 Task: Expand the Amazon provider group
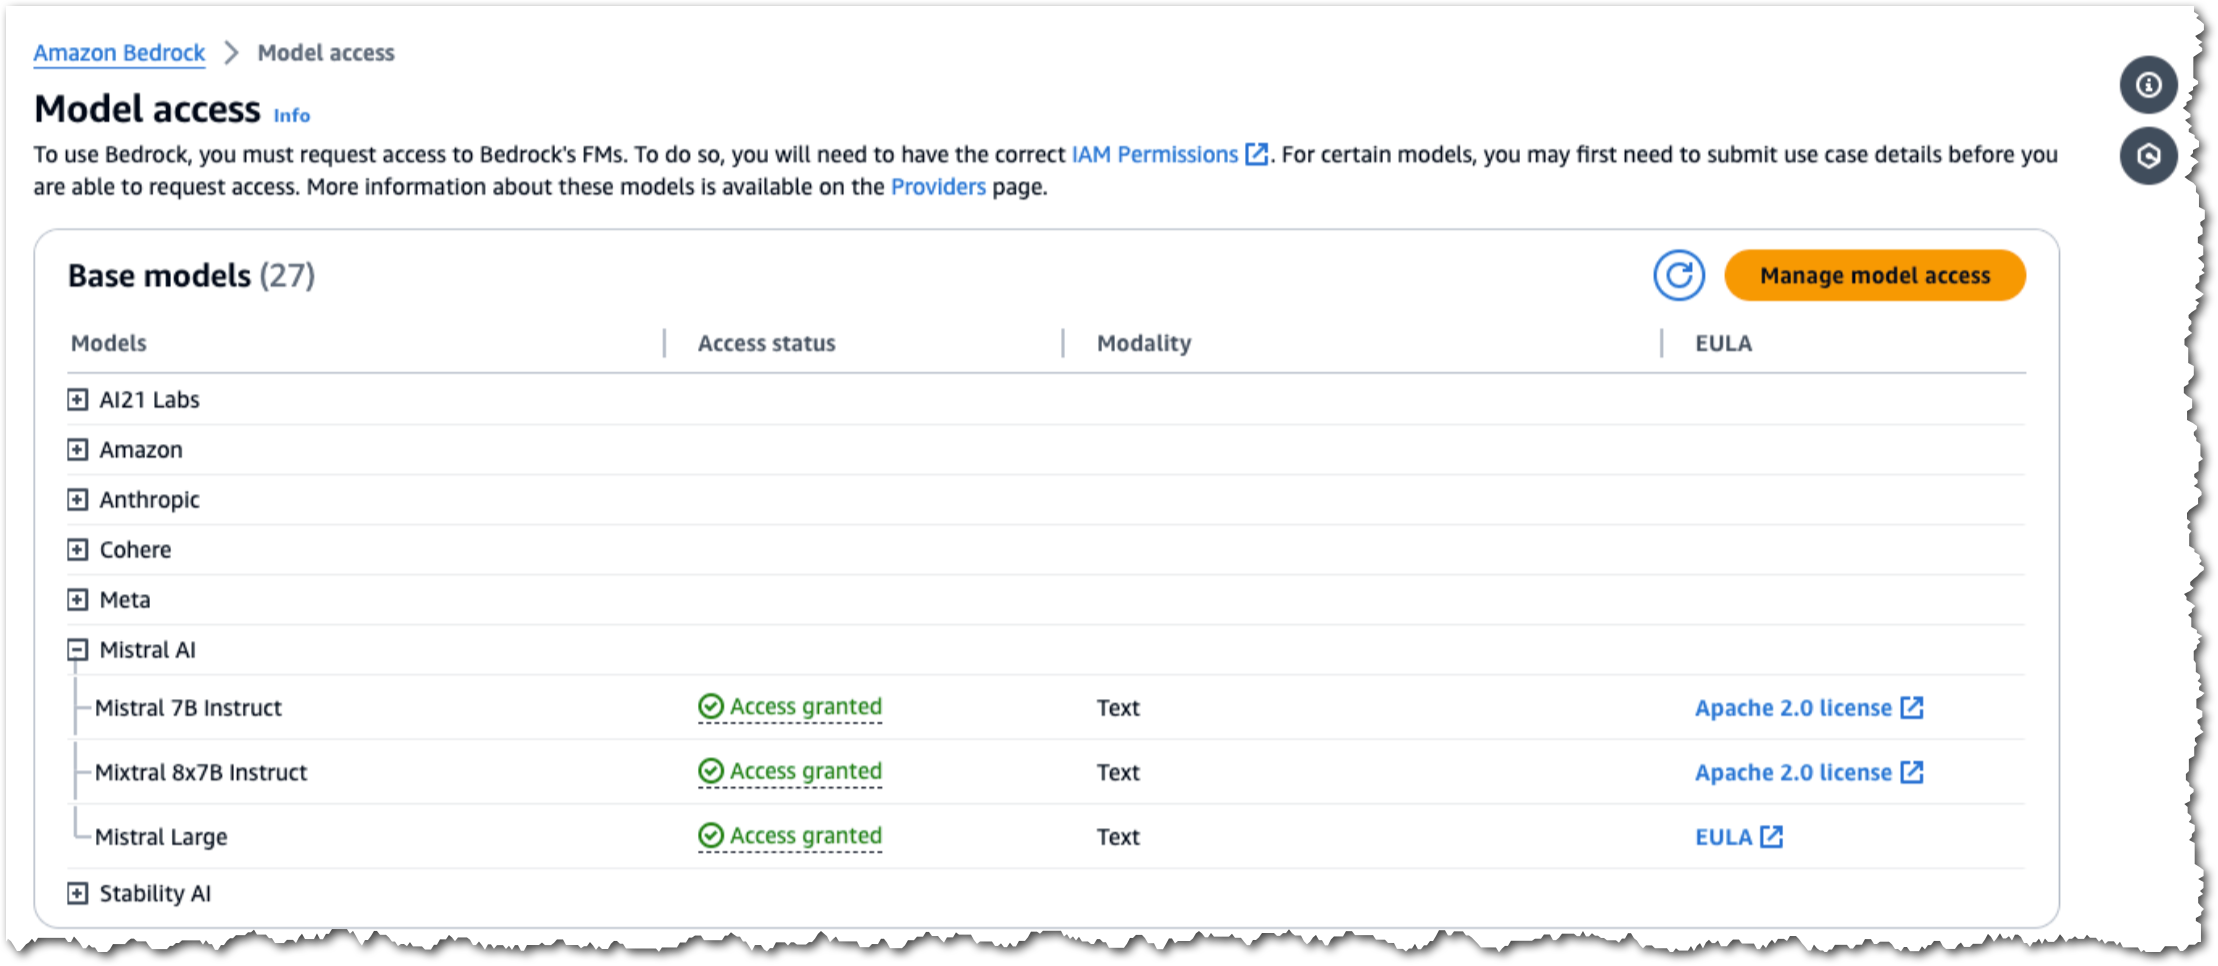(x=77, y=449)
